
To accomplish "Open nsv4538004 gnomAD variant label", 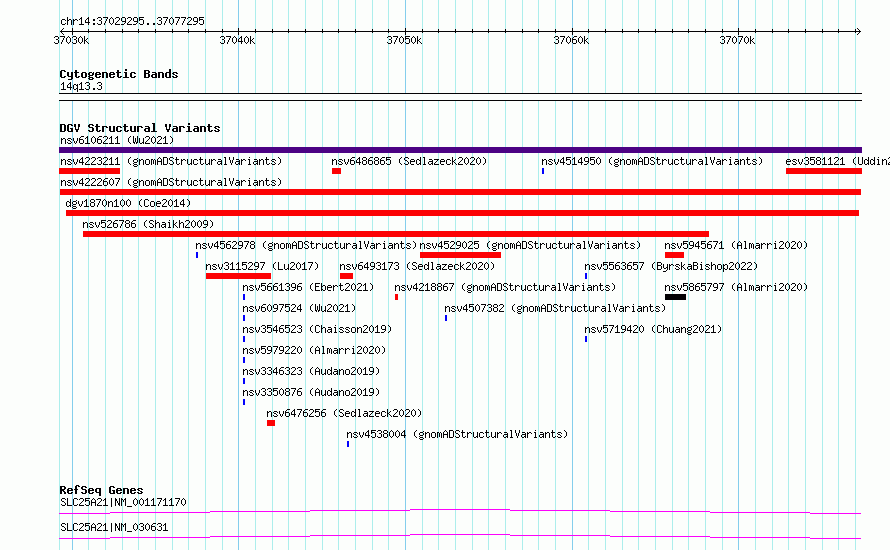I will pos(457,434).
